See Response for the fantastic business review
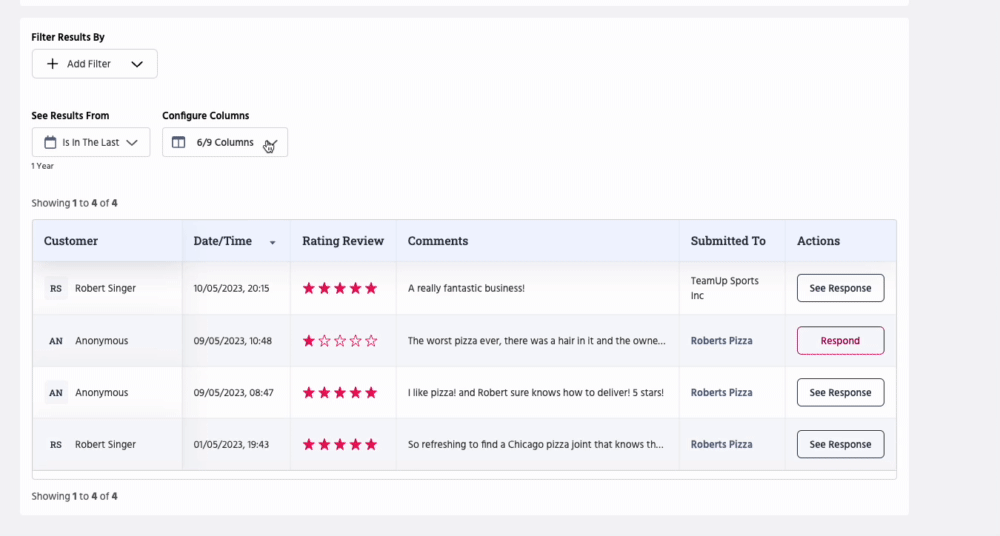The image size is (1000, 536). click(x=840, y=288)
